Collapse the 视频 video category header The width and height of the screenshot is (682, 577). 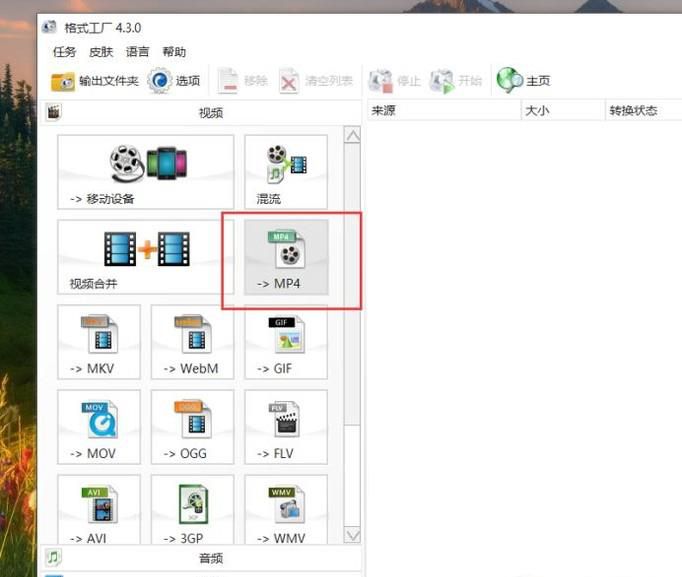click(210, 112)
